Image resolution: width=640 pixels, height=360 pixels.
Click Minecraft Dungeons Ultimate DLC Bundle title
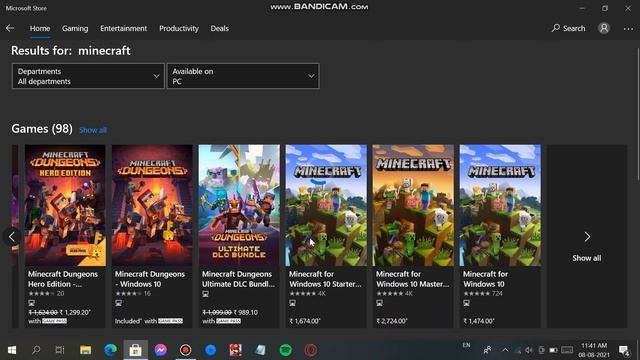click(238, 279)
